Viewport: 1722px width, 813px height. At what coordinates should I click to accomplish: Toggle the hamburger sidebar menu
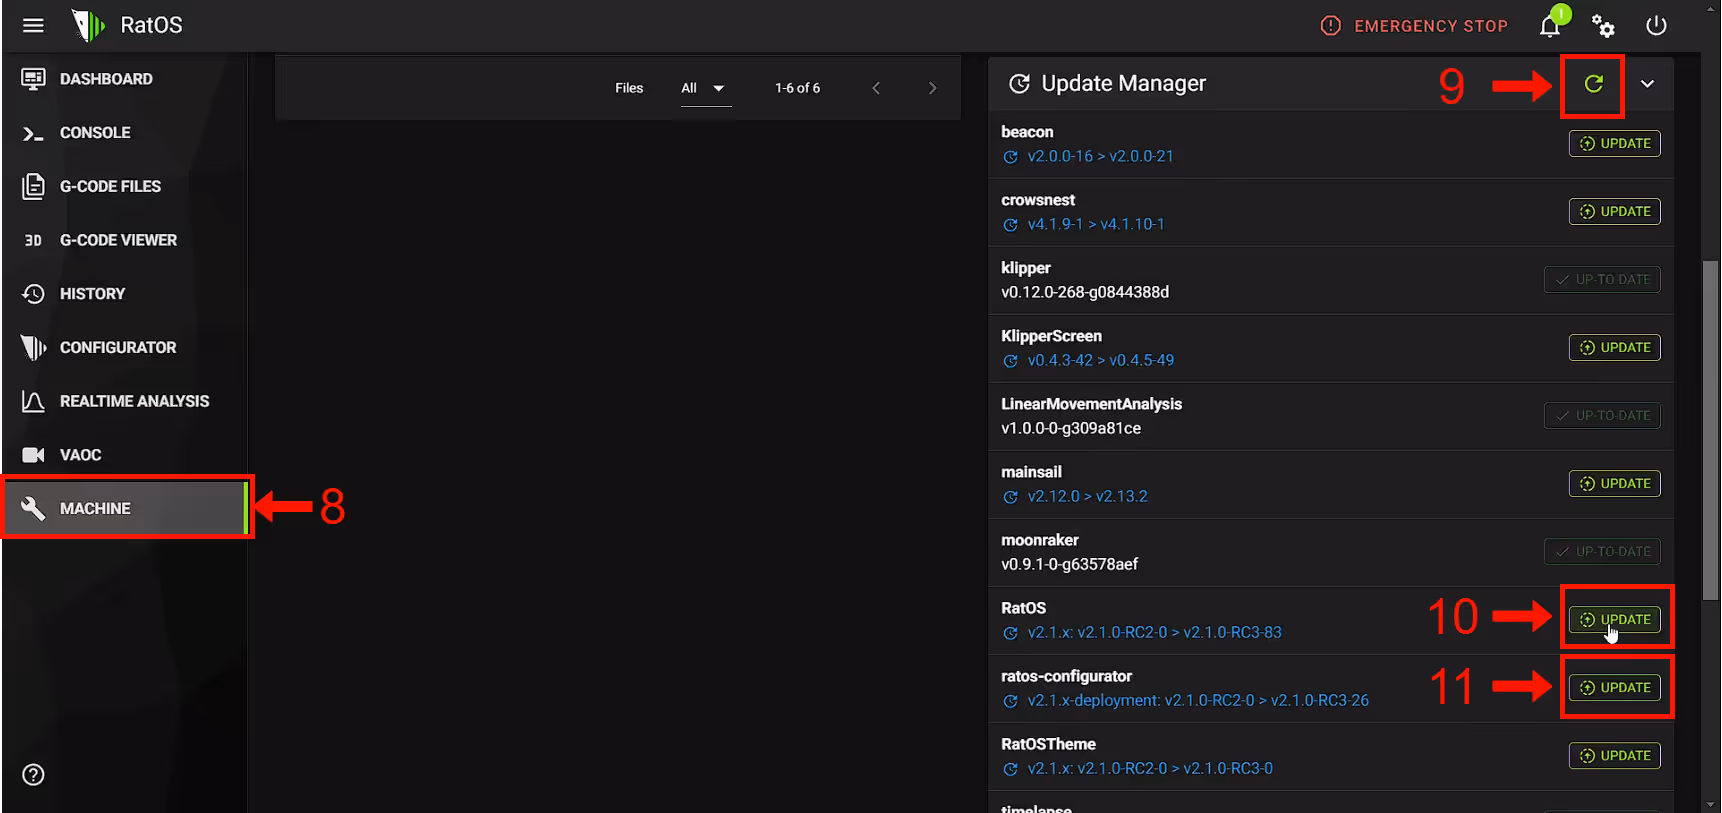tap(33, 25)
